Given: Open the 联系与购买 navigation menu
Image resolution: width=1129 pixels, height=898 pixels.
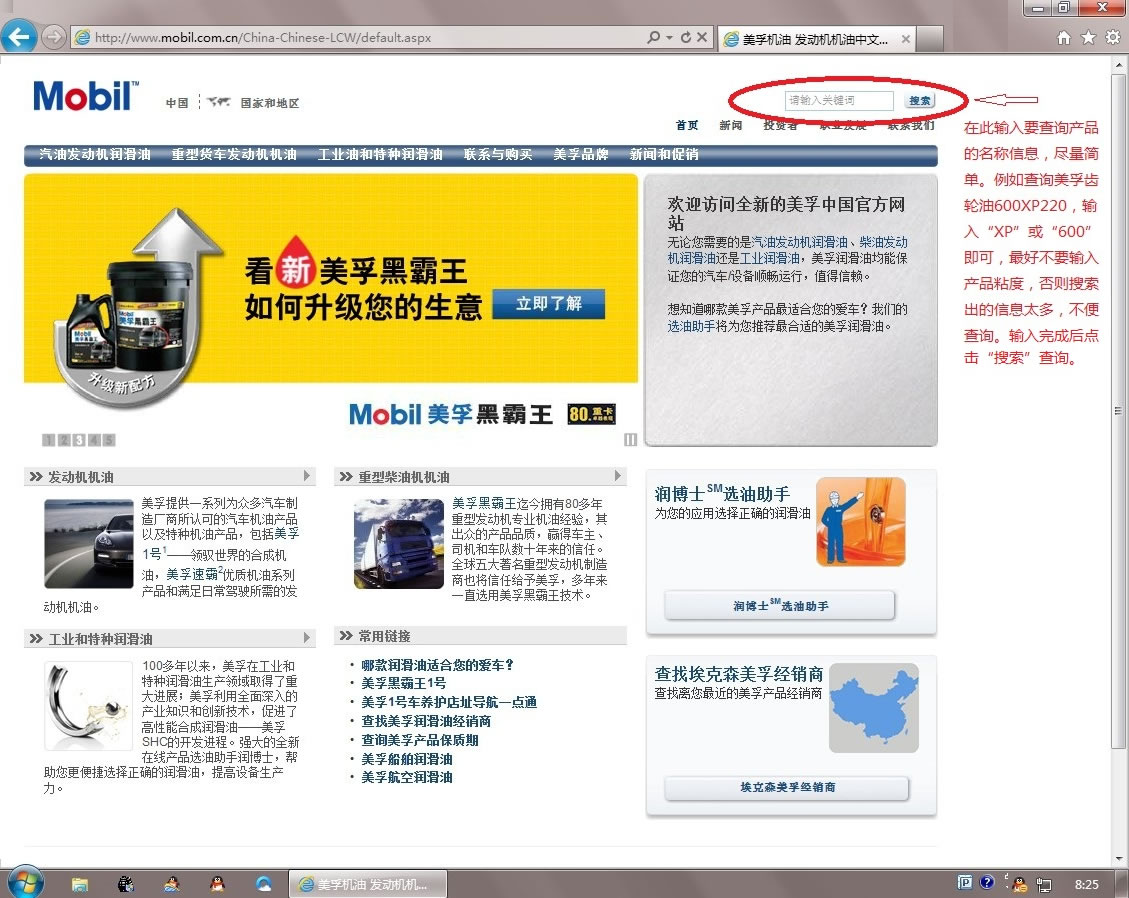Looking at the screenshot, I should (498, 155).
